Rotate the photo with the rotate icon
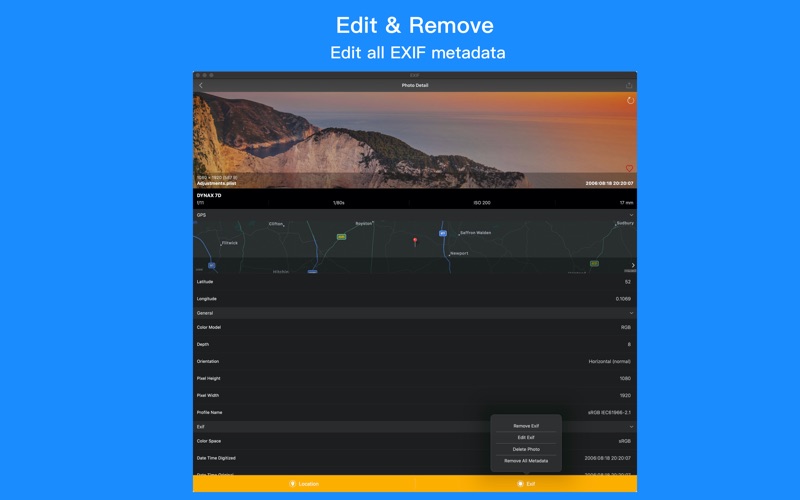The image size is (800, 500). pyautogui.click(x=630, y=101)
